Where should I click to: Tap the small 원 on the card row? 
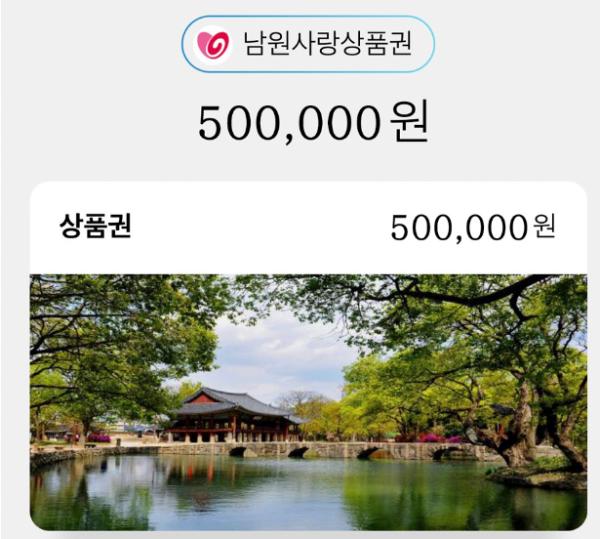coord(545,226)
